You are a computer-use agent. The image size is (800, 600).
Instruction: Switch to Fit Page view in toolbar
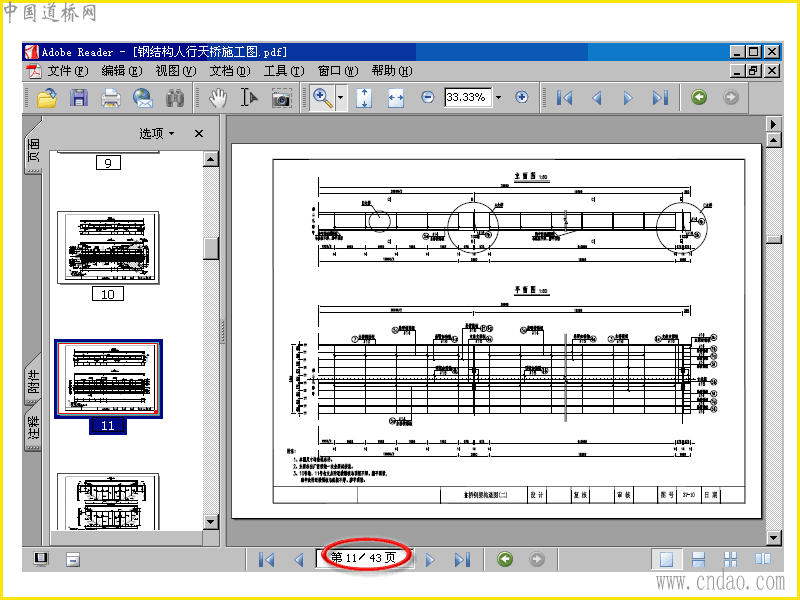[364, 98]
